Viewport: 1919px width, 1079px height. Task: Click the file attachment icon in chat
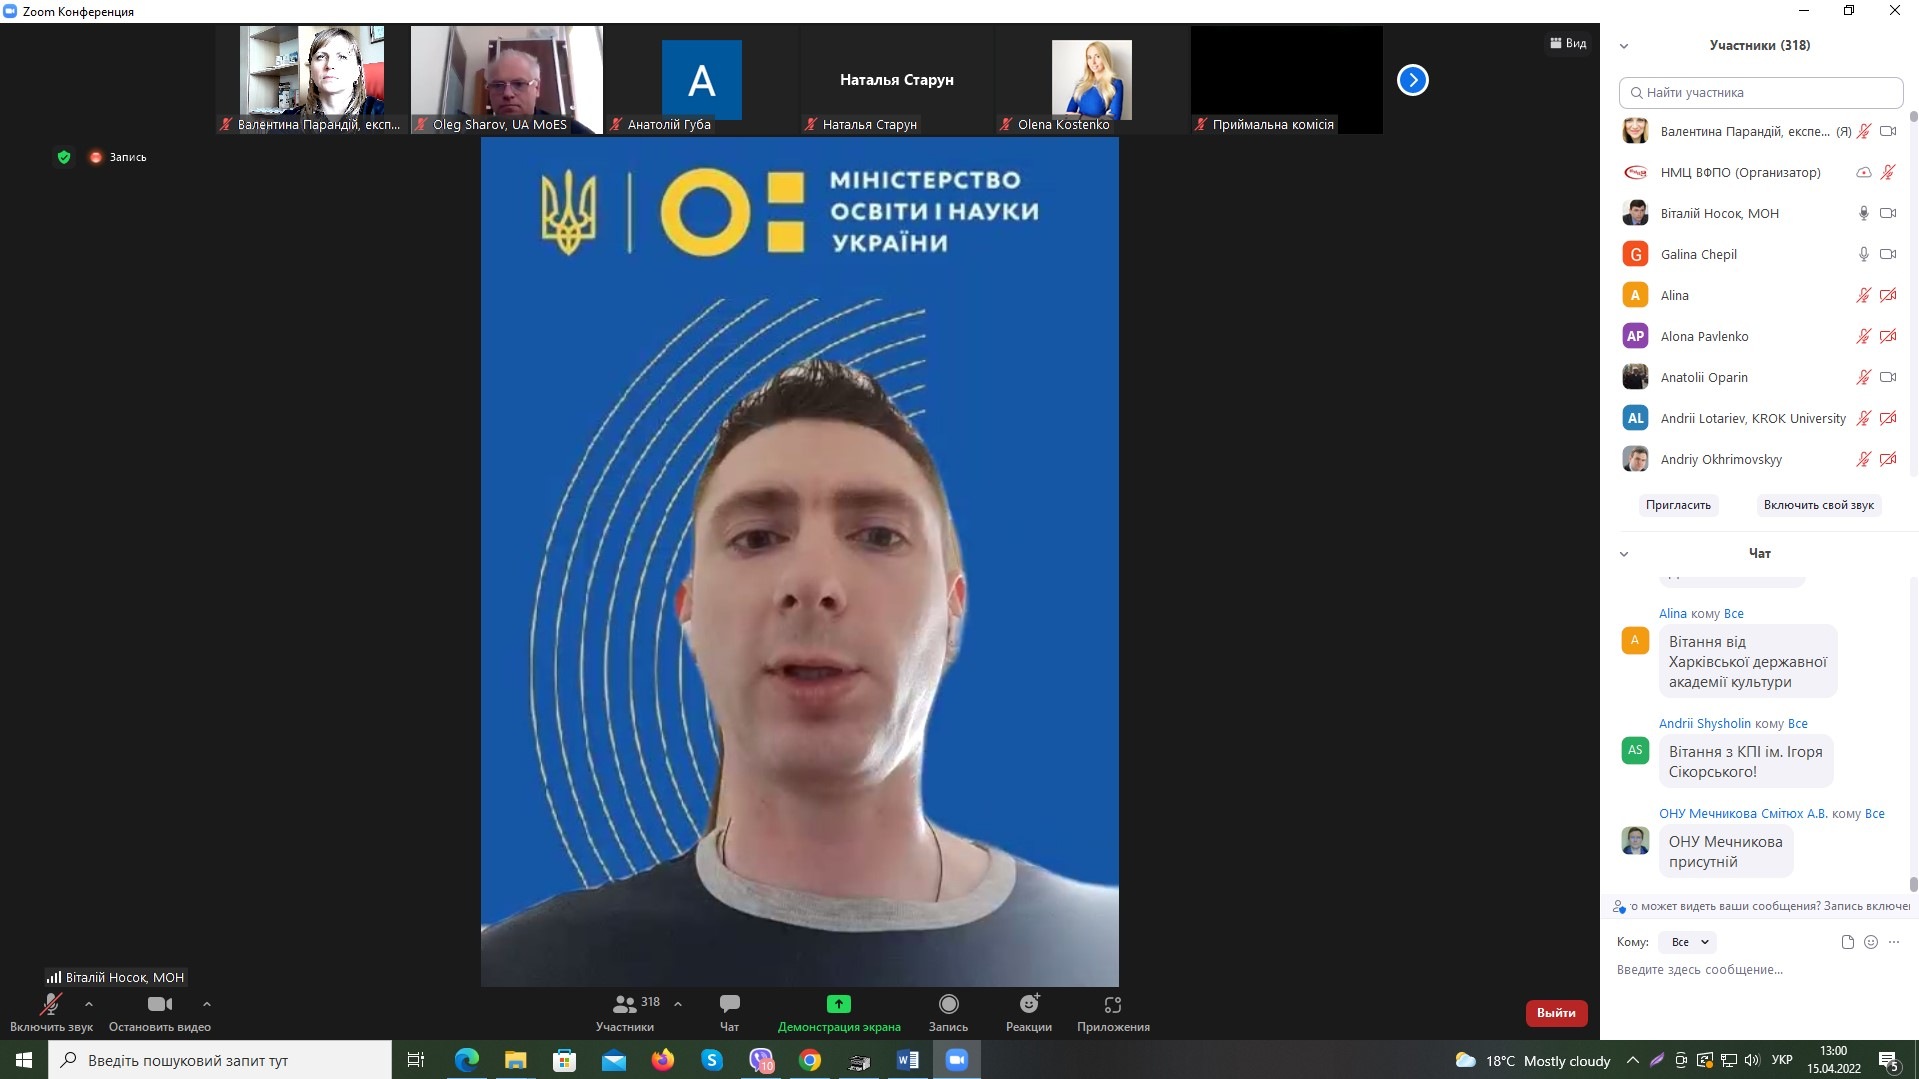click(1847, 942)
